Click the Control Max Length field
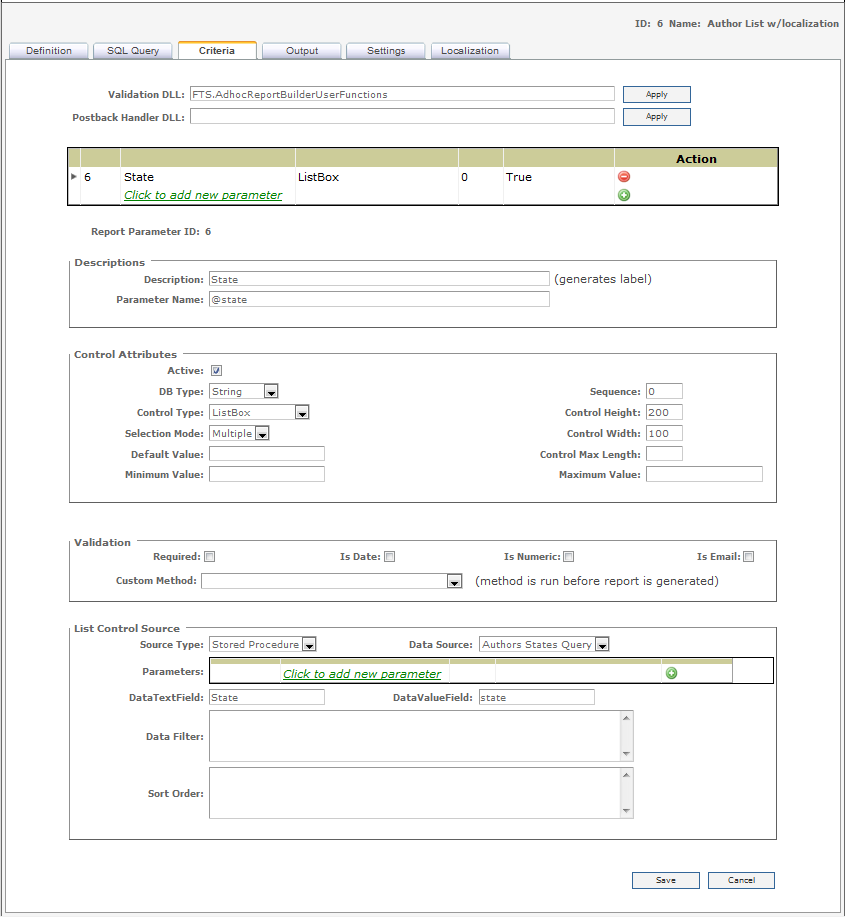The width and height of the screenshot is (845, 918). pyautogui.click(x=664, y=454)
